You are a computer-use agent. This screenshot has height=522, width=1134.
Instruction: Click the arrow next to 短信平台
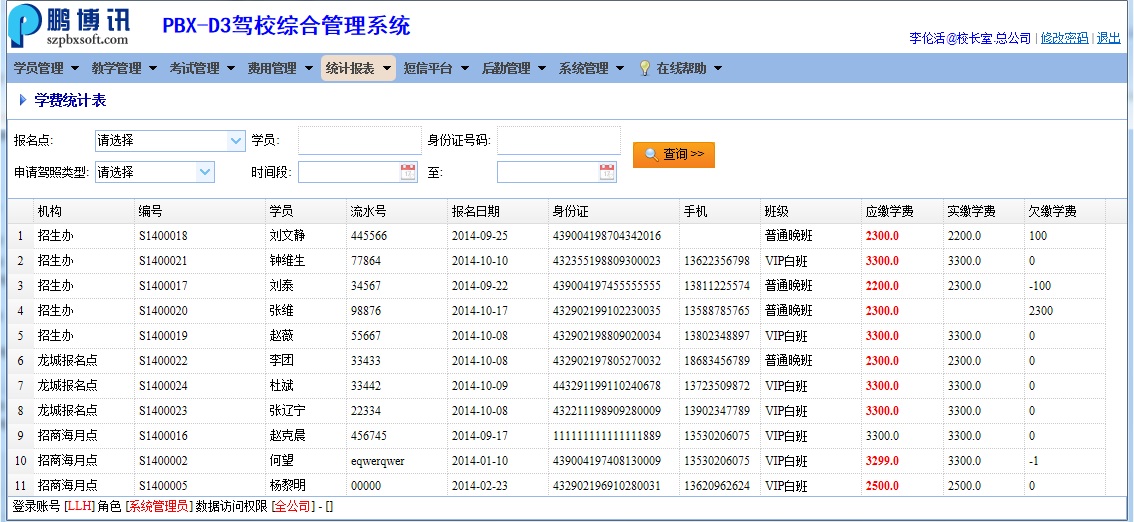(464, 69)
